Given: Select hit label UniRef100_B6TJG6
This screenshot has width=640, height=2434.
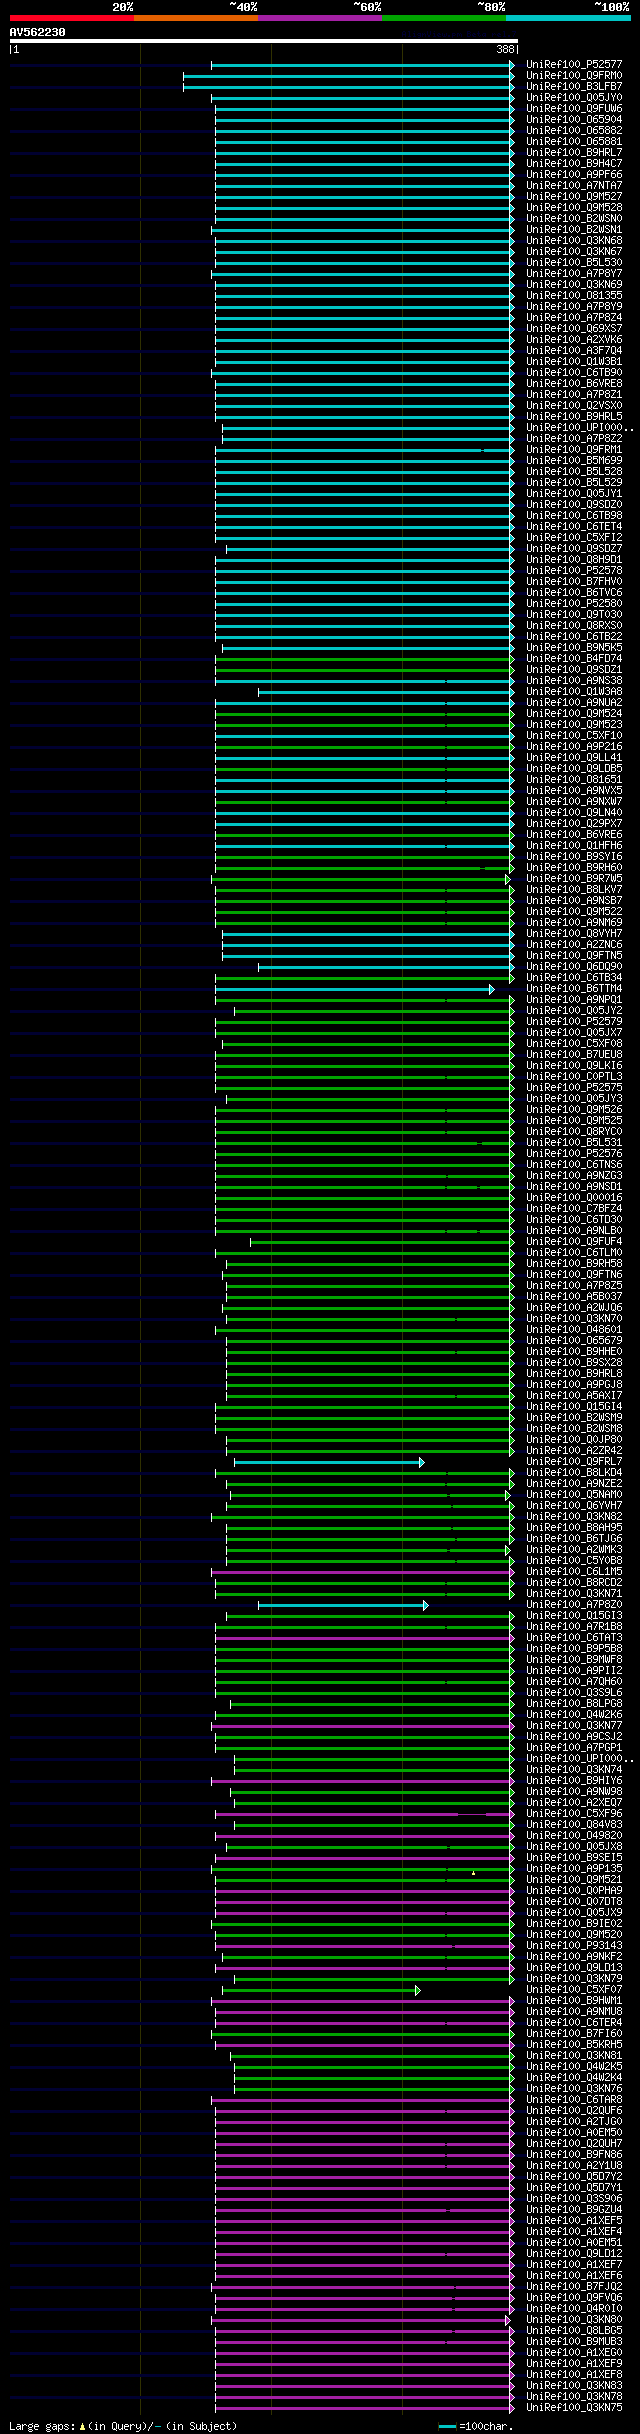Looking at the screenshot, I should [x=574, y=1539].
